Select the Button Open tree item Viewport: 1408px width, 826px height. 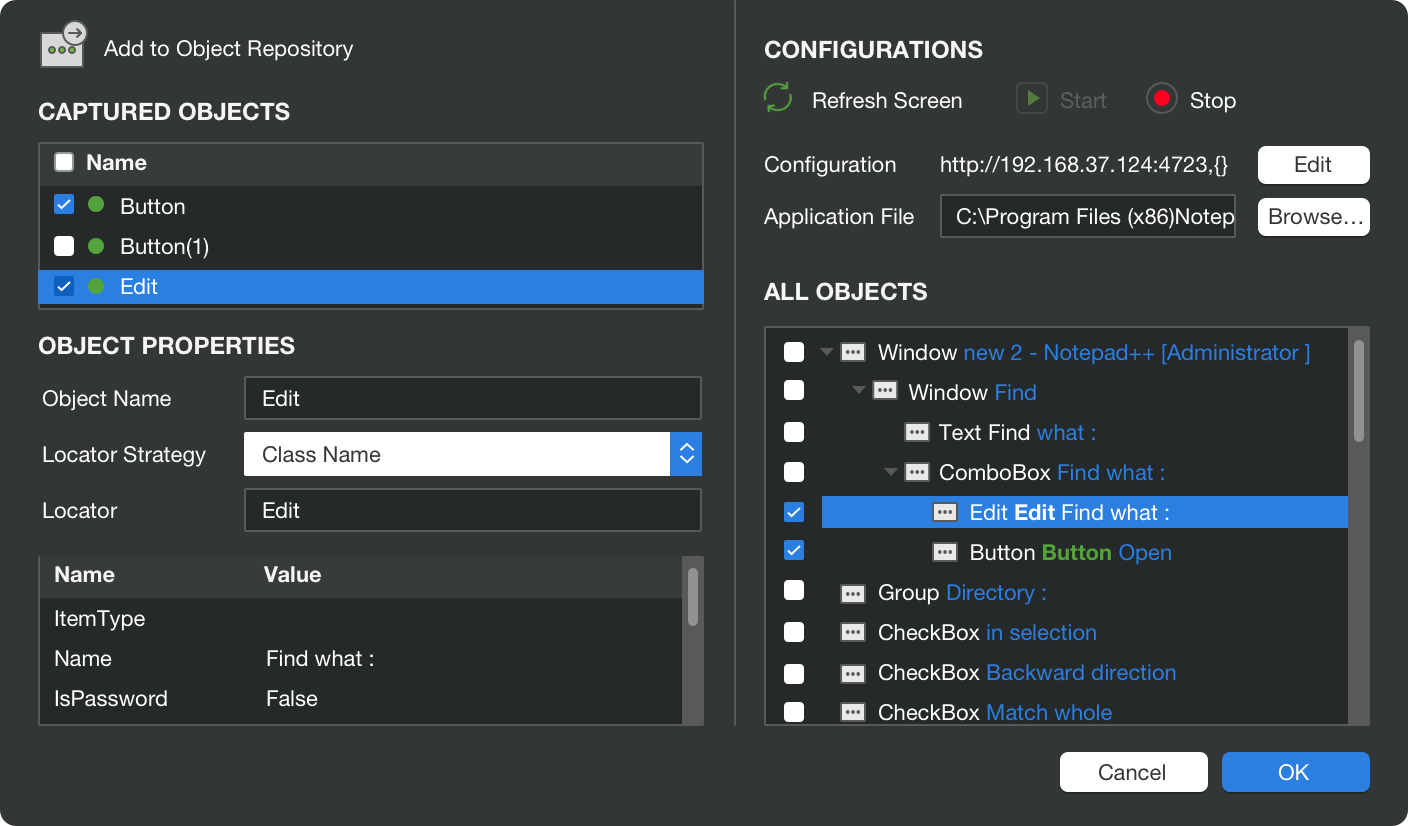click(1070, 553)
